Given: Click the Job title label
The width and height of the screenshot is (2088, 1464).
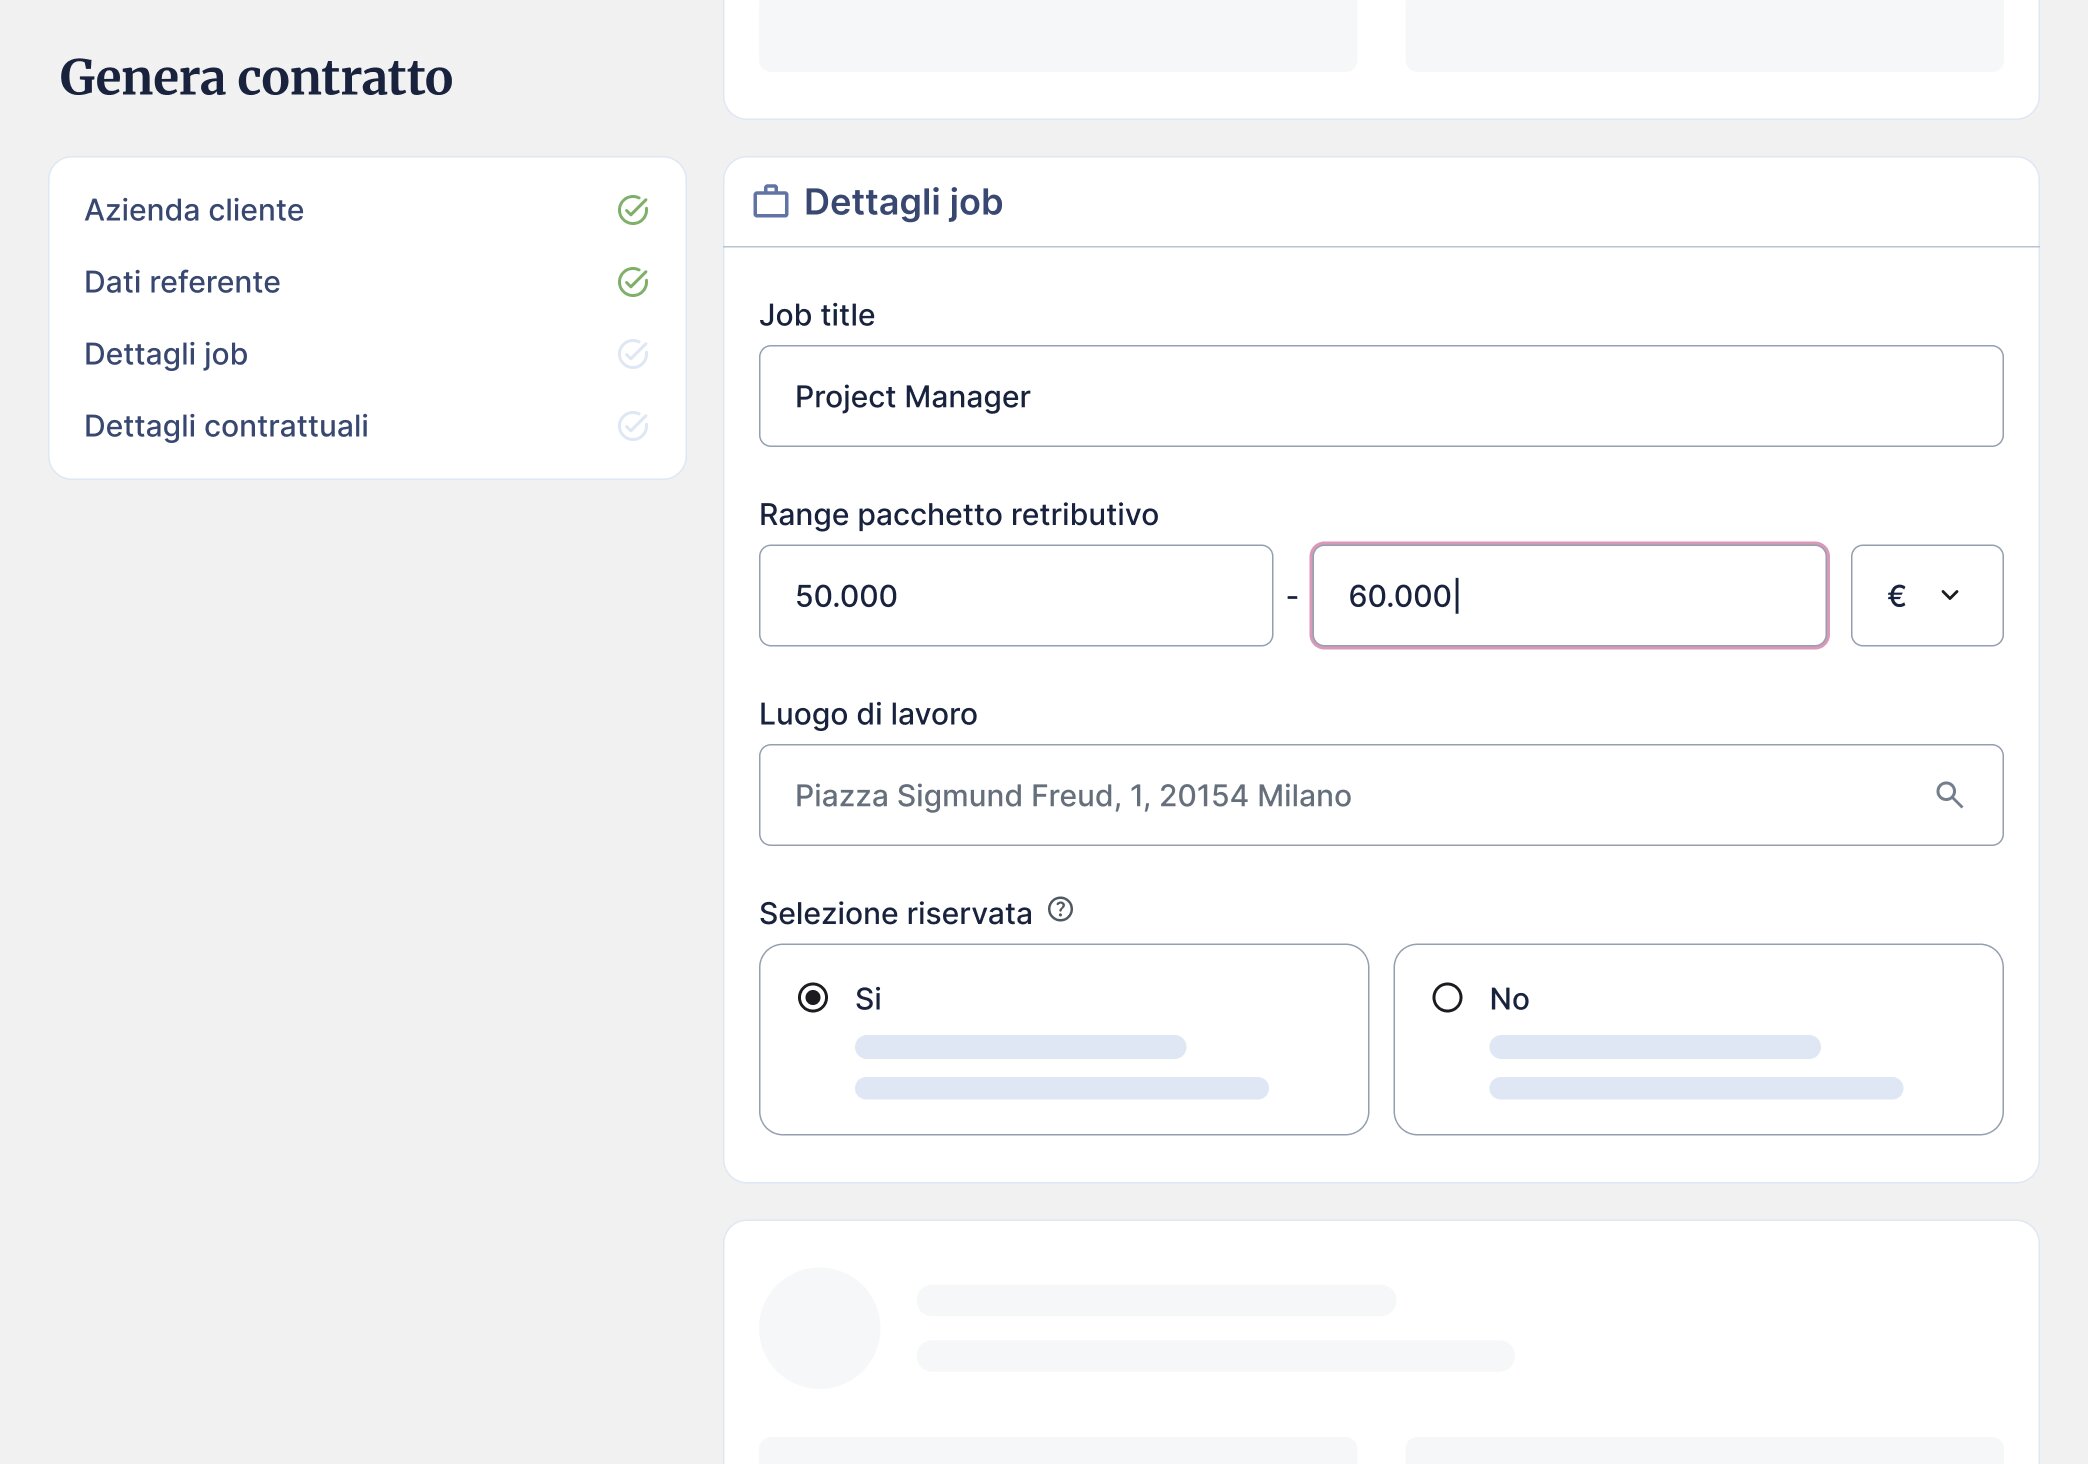Looking at the screenshot, I should 817,315.
